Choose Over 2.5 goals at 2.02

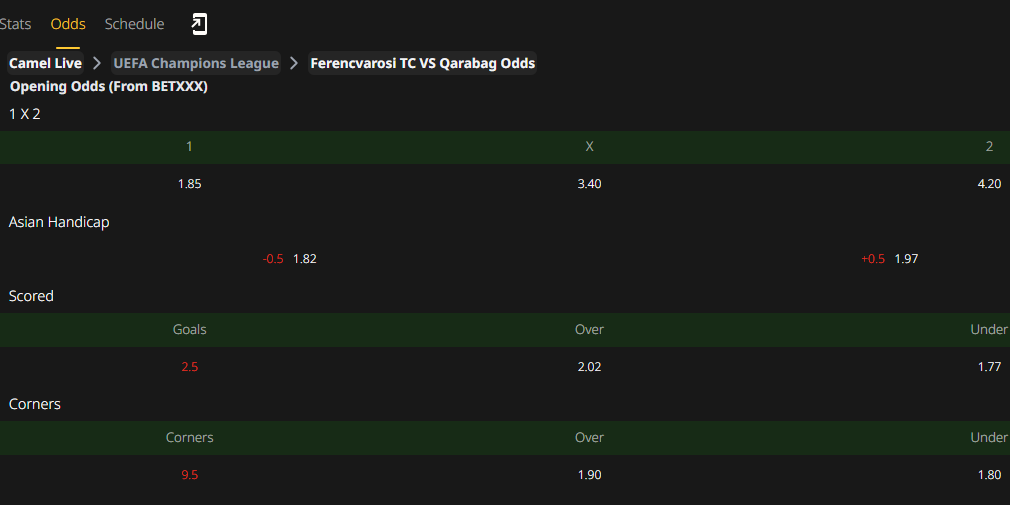point(589,367)
